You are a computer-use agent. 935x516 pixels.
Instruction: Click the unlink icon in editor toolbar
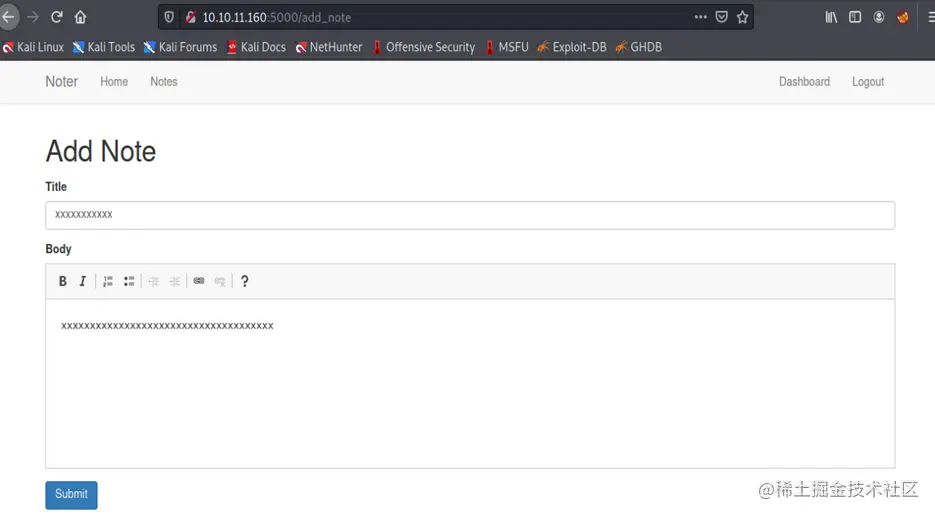coord(220,281)
